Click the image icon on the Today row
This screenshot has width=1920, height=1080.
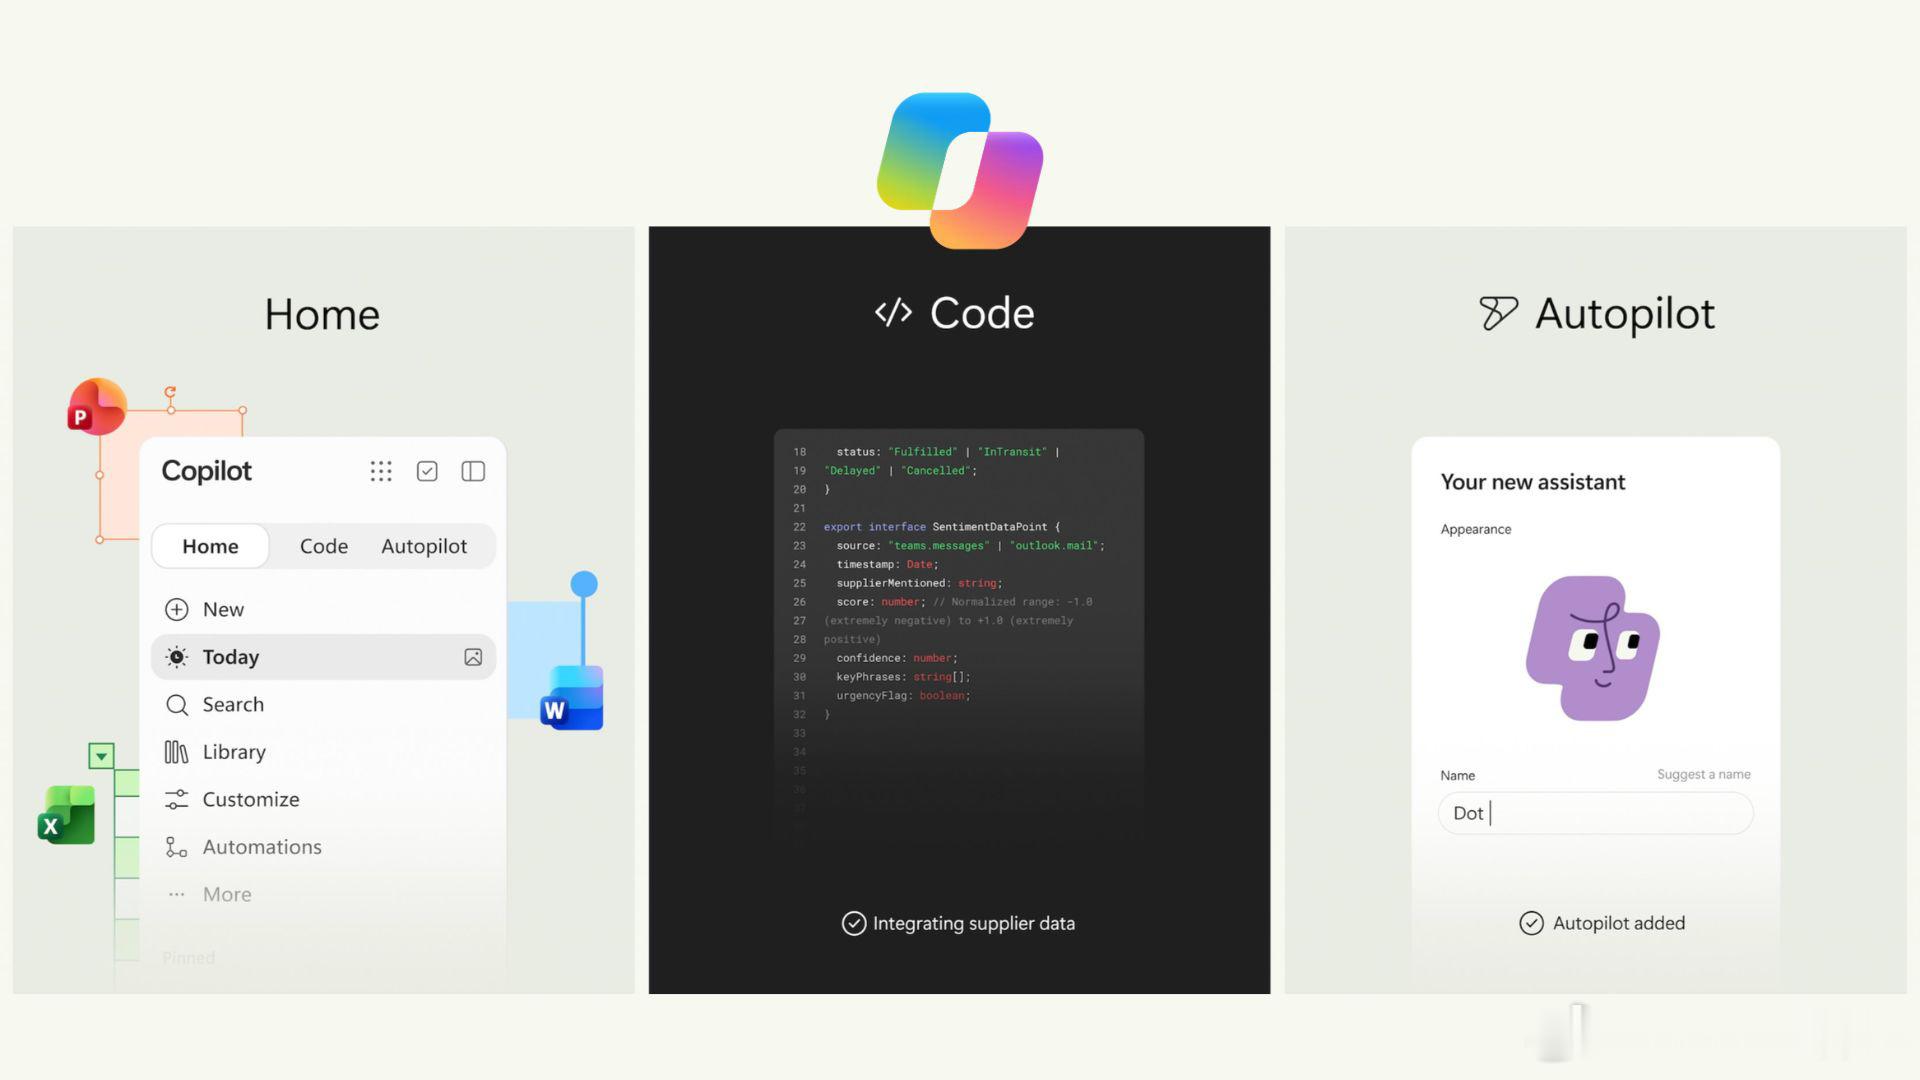473,657
